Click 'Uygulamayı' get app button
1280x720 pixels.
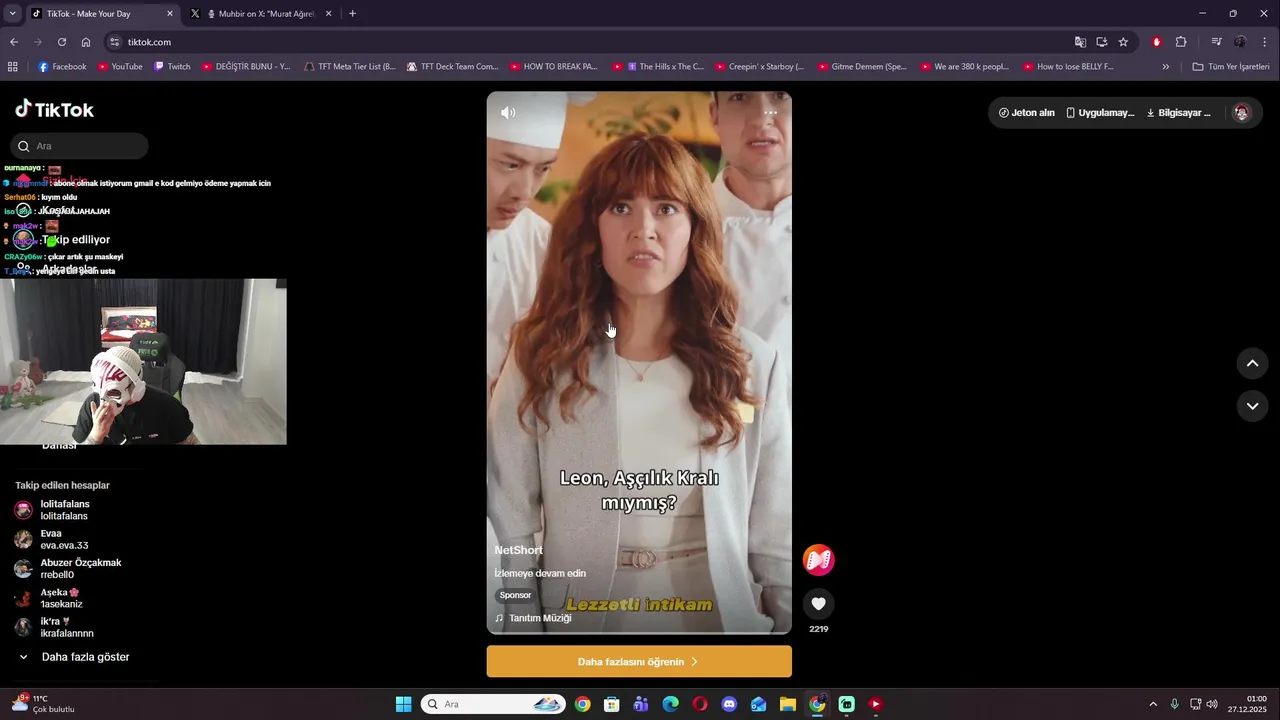[x=1100, y=113]
